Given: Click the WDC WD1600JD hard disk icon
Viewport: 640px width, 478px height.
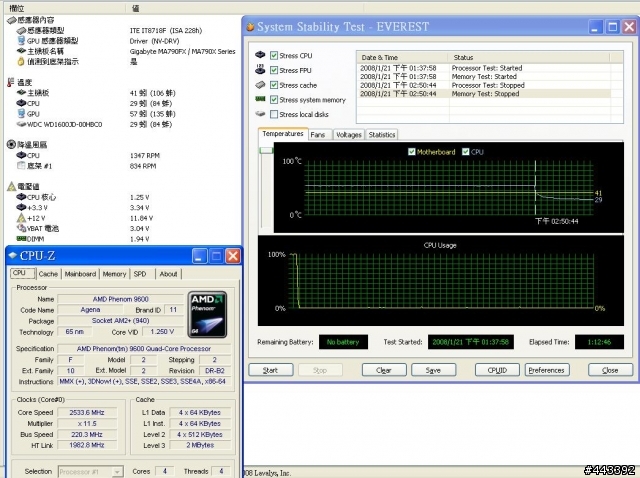Looking at the screenshot, I should coord(21,124).
